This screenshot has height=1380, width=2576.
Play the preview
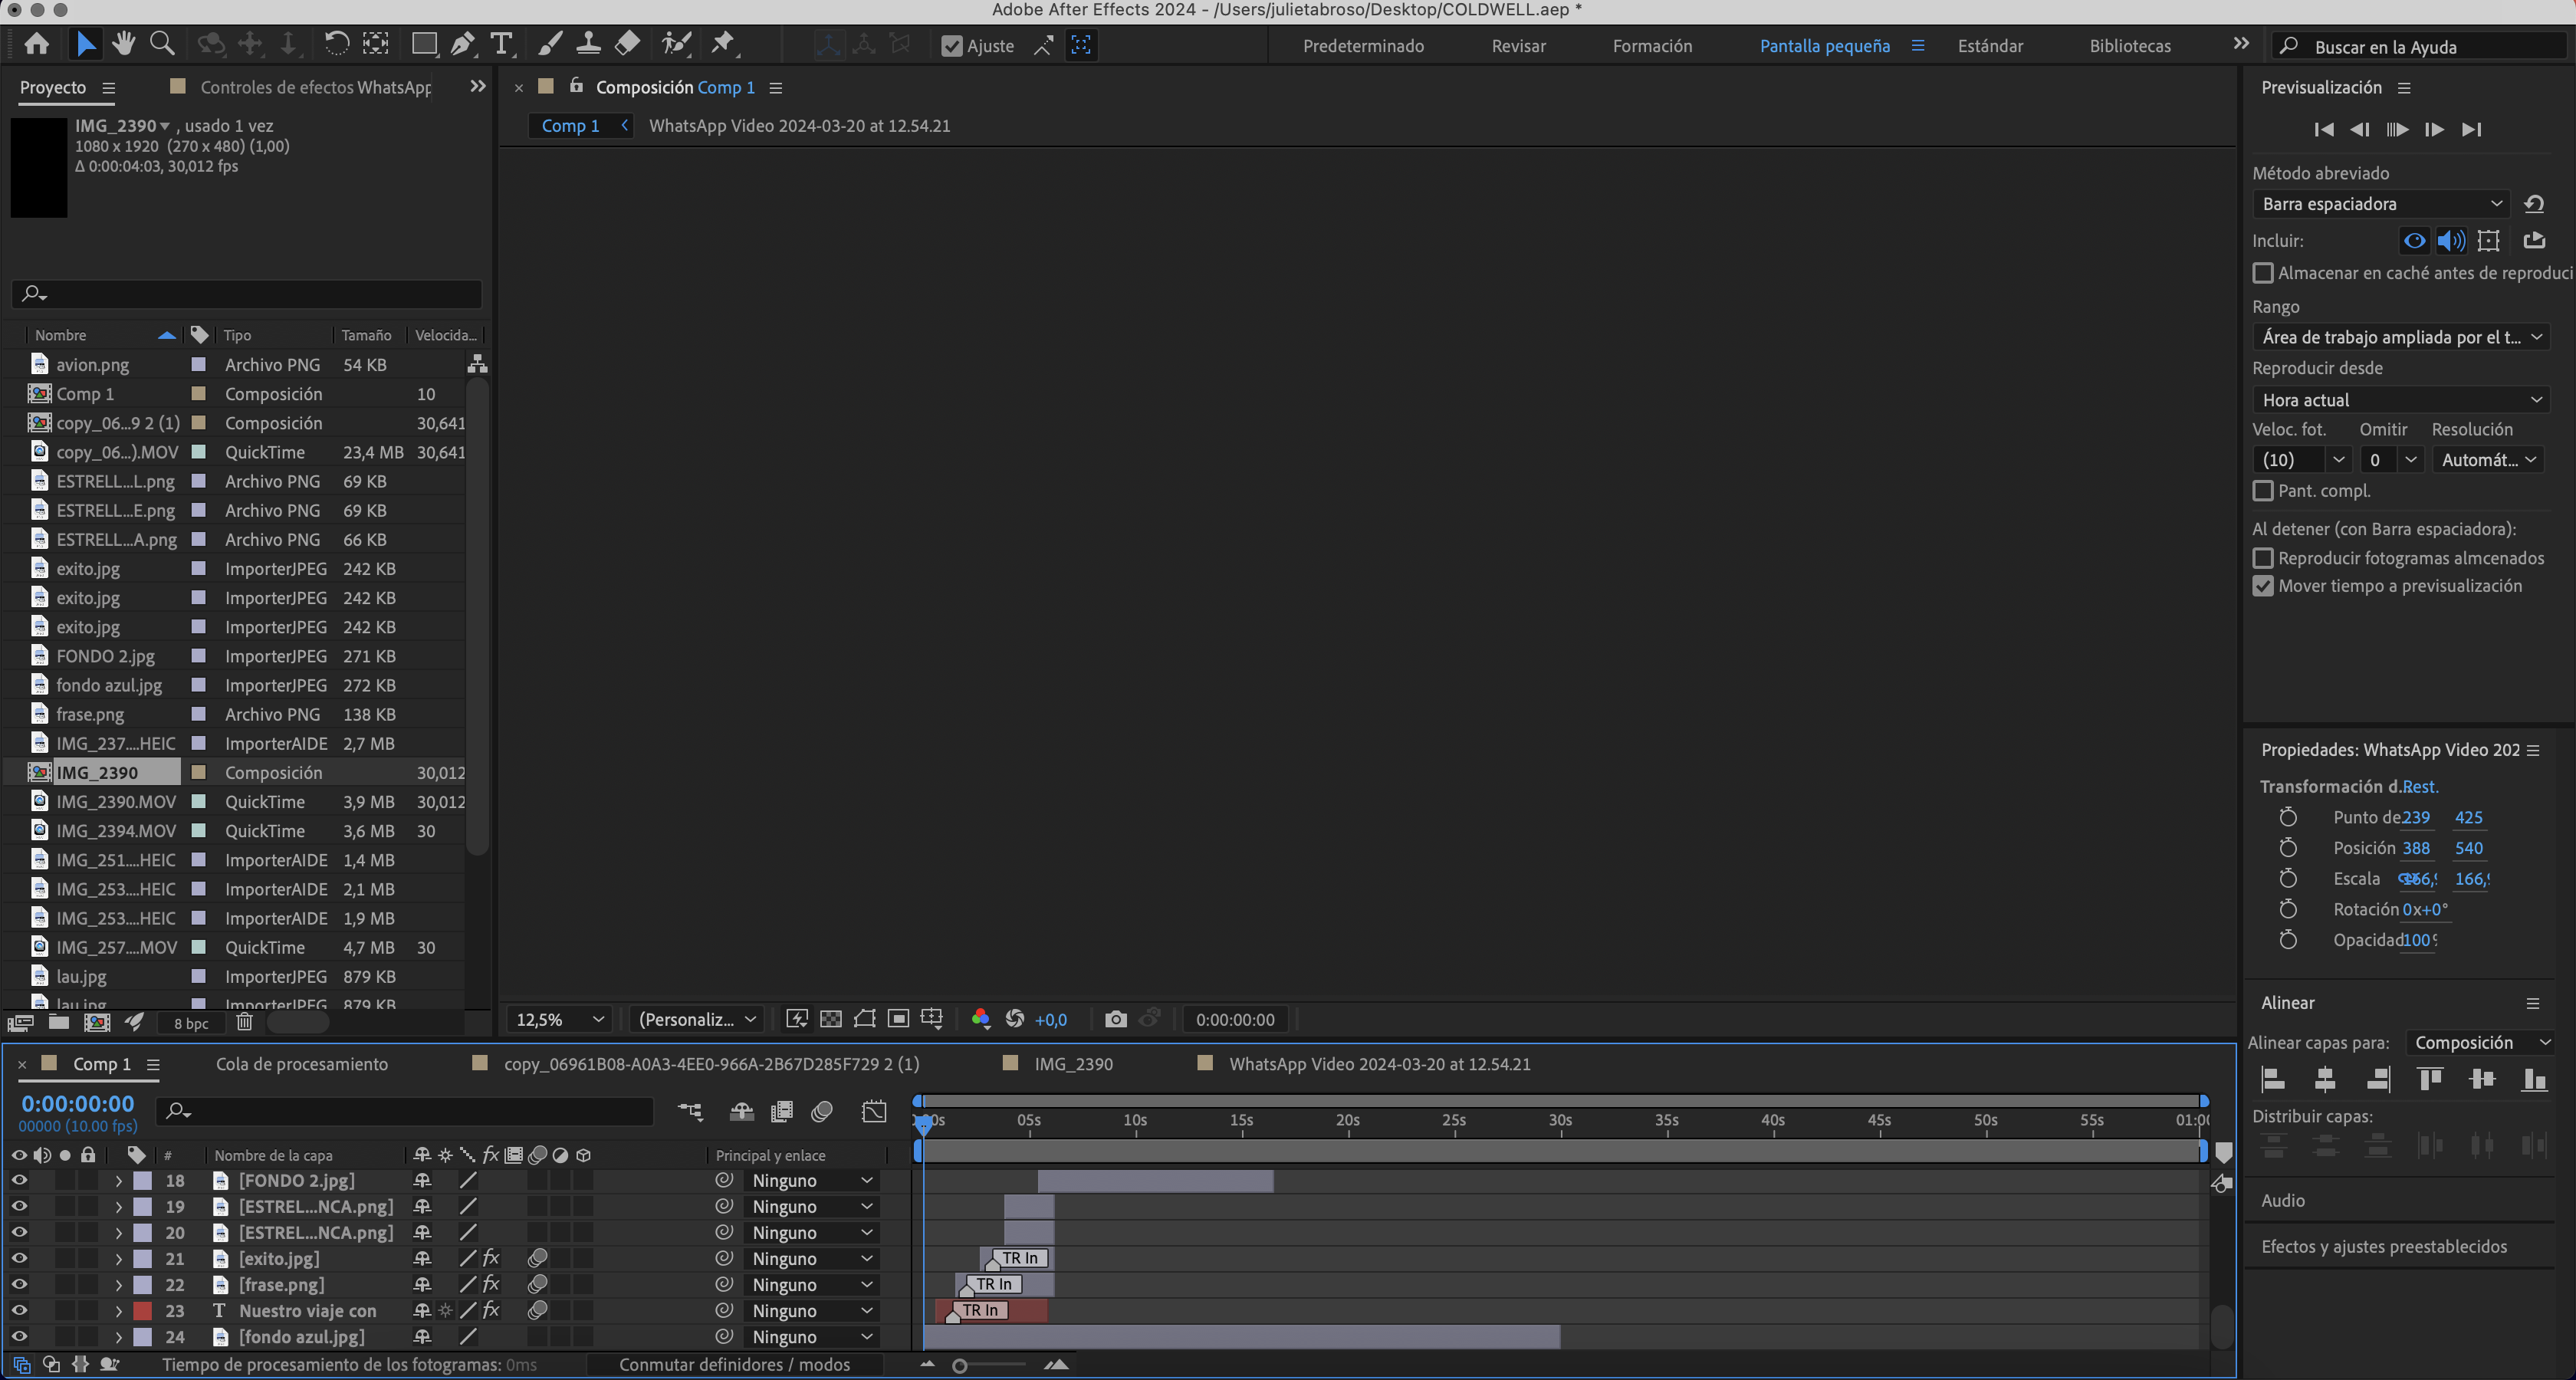click(2397, 129)
